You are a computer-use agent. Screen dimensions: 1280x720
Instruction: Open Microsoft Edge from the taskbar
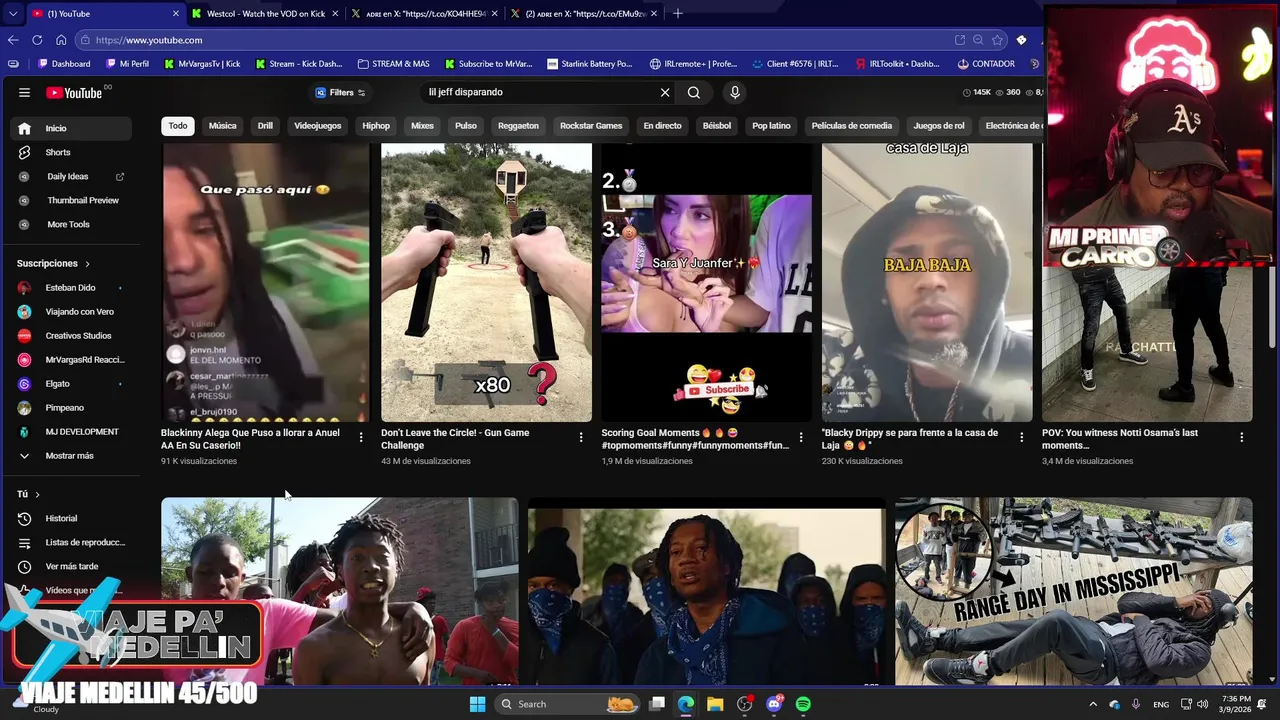[686, 704]
